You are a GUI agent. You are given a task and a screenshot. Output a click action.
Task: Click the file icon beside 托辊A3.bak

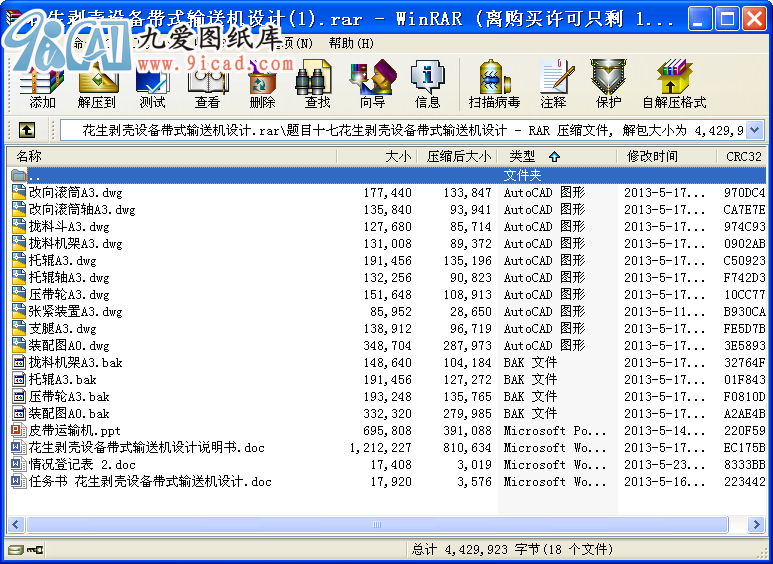click(19, 379)
